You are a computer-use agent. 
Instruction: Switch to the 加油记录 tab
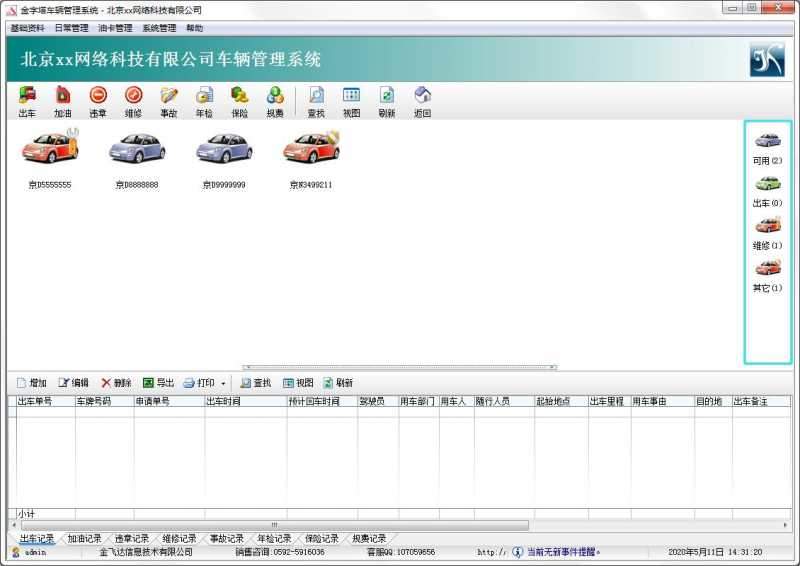click(84, 538)
